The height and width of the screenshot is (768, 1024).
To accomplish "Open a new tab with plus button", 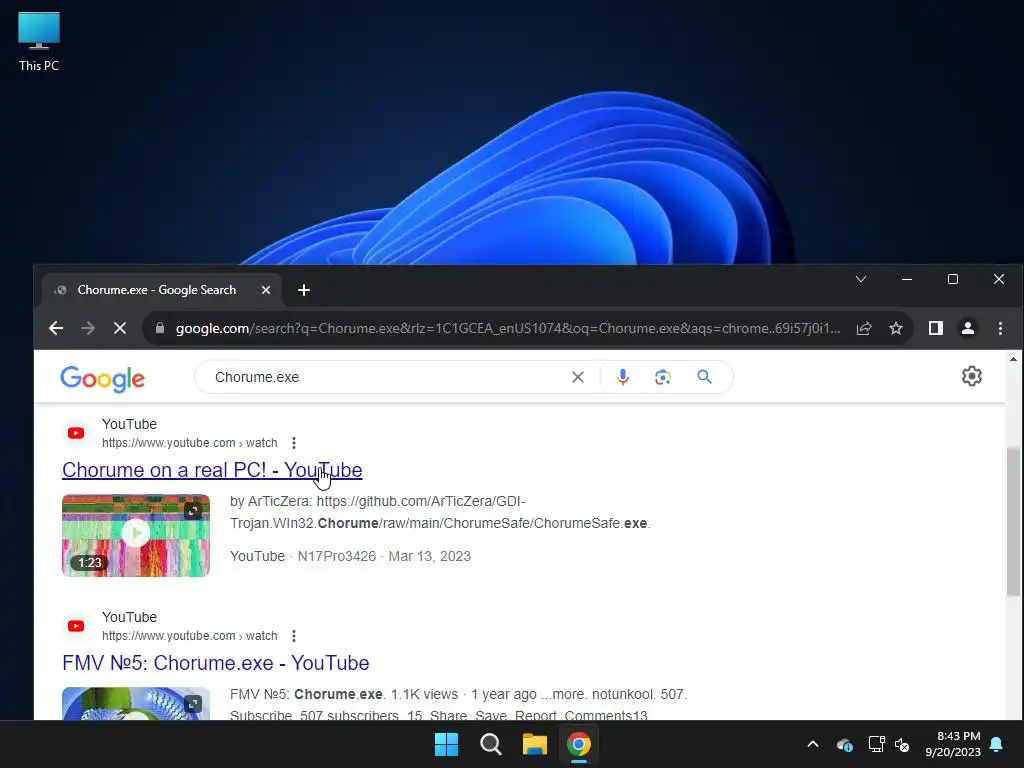I will pos(304,290).
